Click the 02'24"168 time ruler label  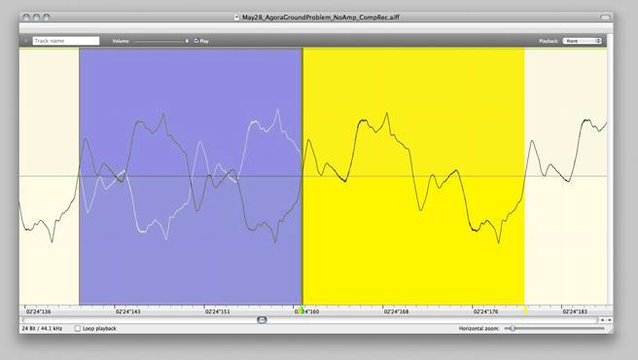click(396, 312)
